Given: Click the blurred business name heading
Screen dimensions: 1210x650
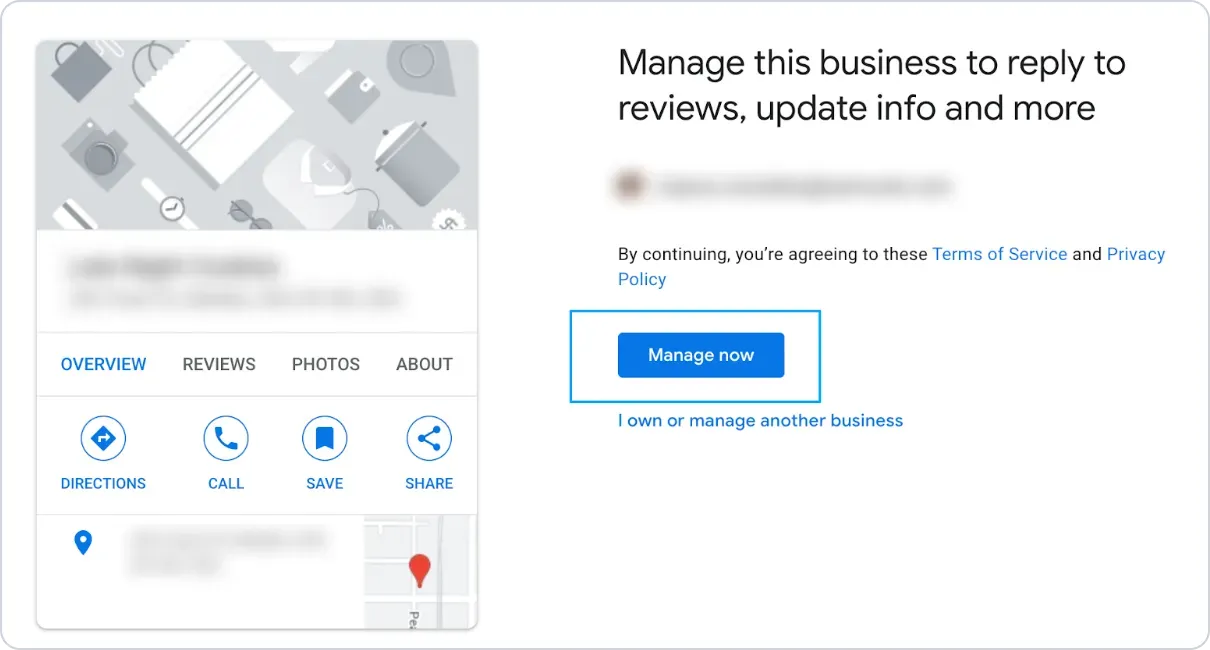Looking at the screenshot, I should point(172,267).
